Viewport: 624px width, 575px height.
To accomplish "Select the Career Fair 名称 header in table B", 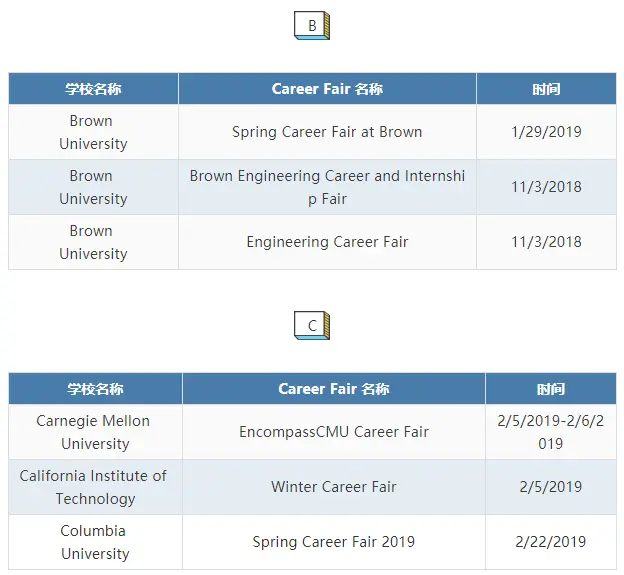I will click(327, 89).
